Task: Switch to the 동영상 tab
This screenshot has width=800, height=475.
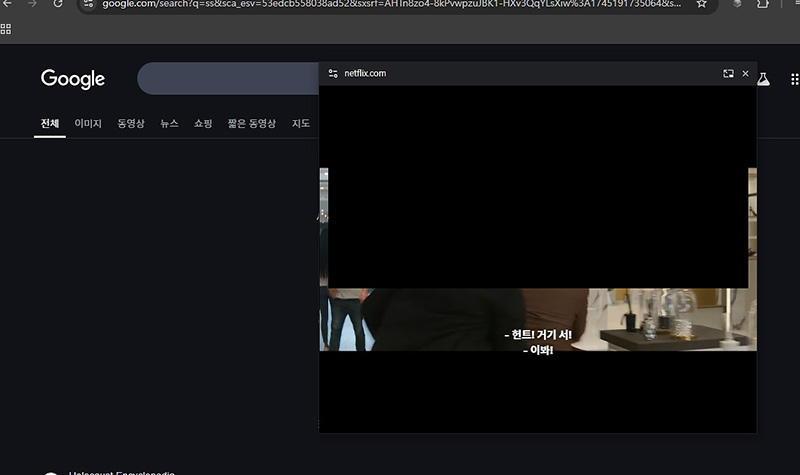Action: (x=131, y=123)
